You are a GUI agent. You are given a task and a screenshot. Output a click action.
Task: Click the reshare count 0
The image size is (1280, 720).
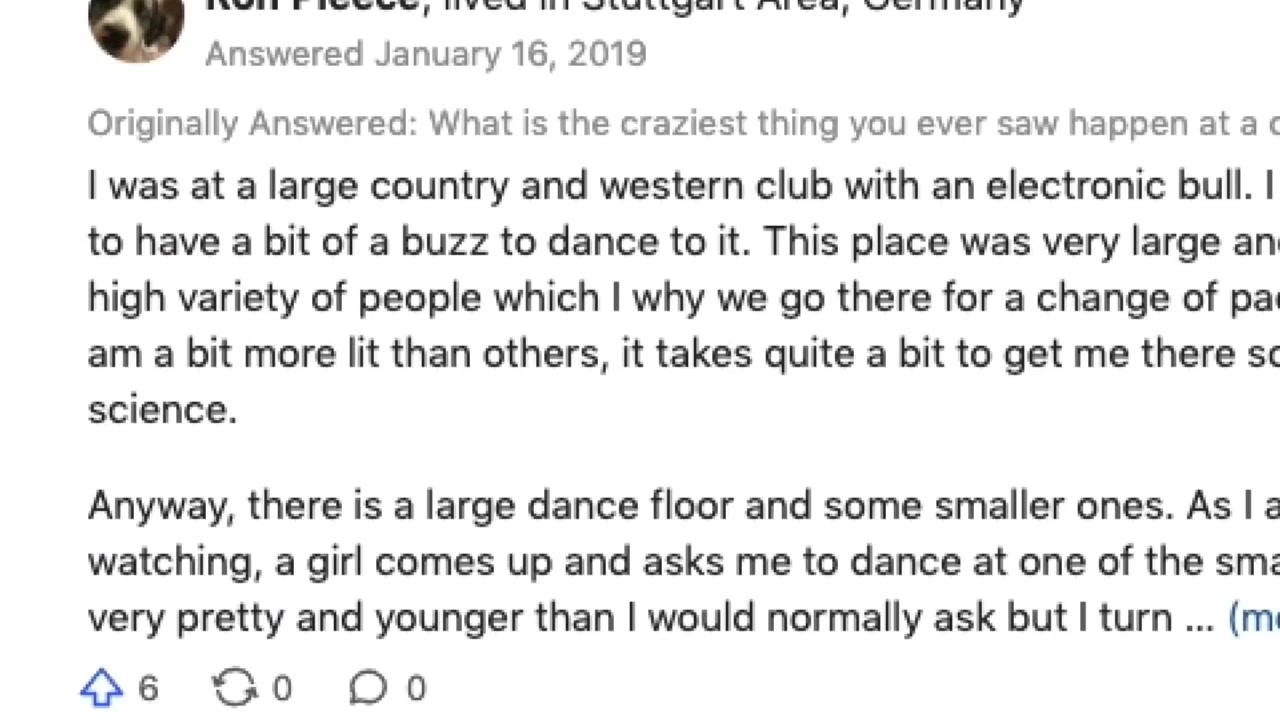point(282,688)
